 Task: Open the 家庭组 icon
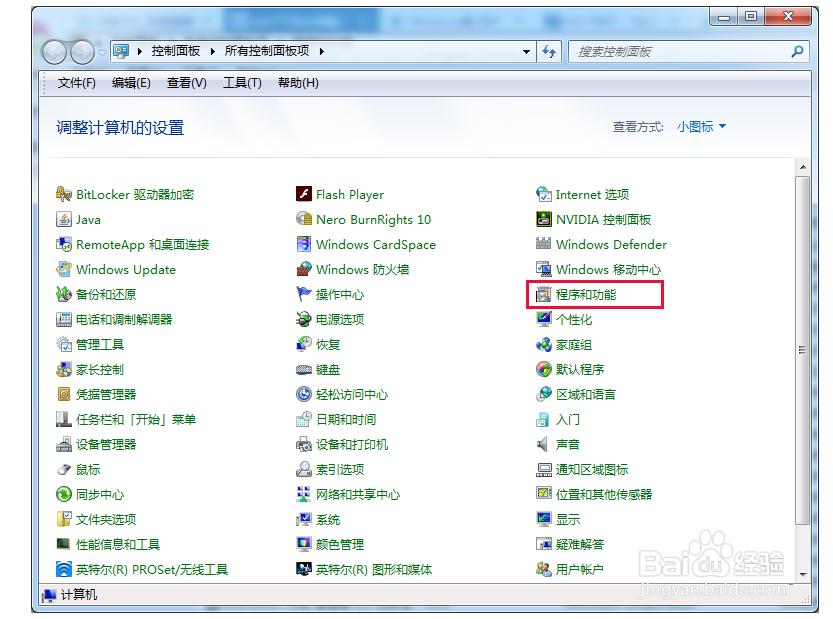click(x=544, y=344)
